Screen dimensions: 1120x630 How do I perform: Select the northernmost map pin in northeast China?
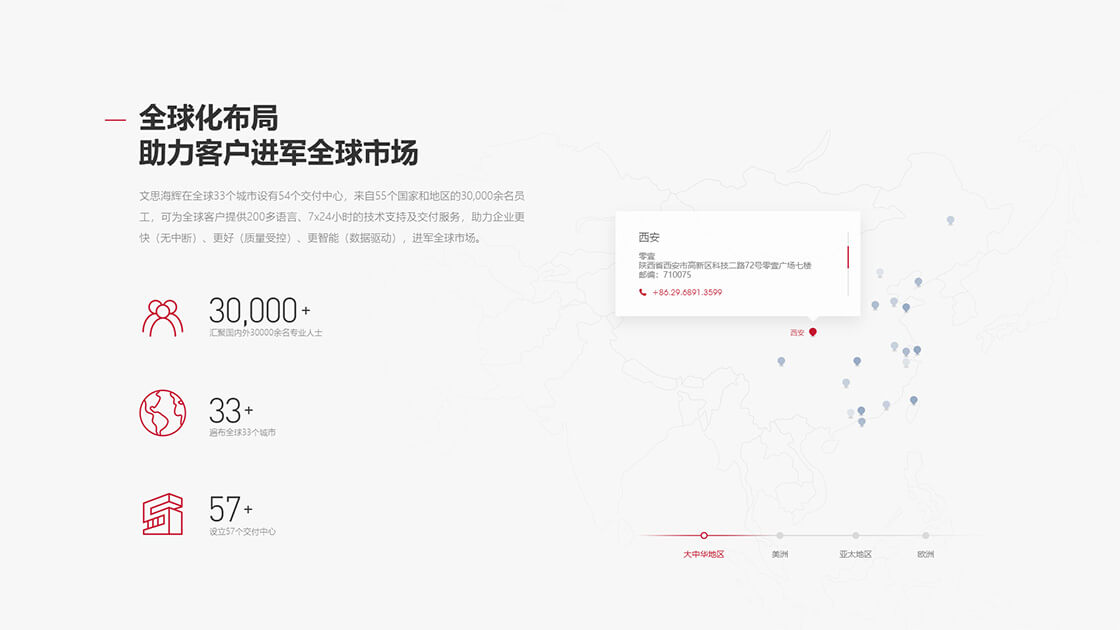(x=950, y=220)
